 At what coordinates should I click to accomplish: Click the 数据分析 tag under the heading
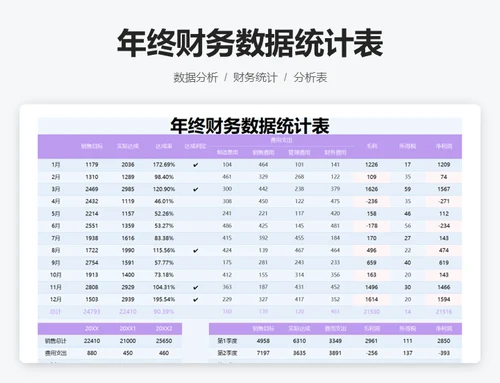coord(196,77)
